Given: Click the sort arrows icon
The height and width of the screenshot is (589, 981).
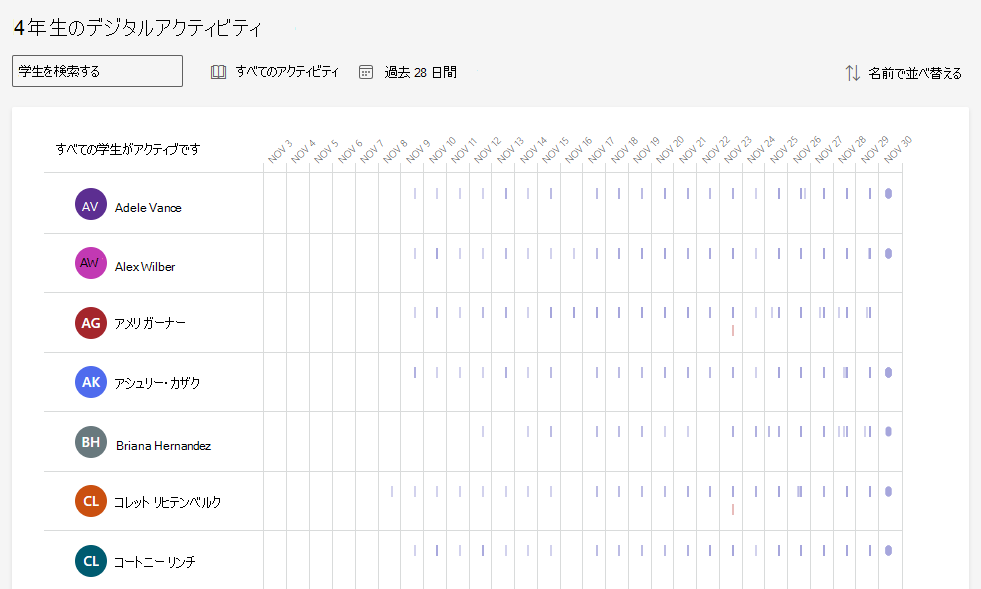Looking at the screenshot, I should tap(853, 73).
